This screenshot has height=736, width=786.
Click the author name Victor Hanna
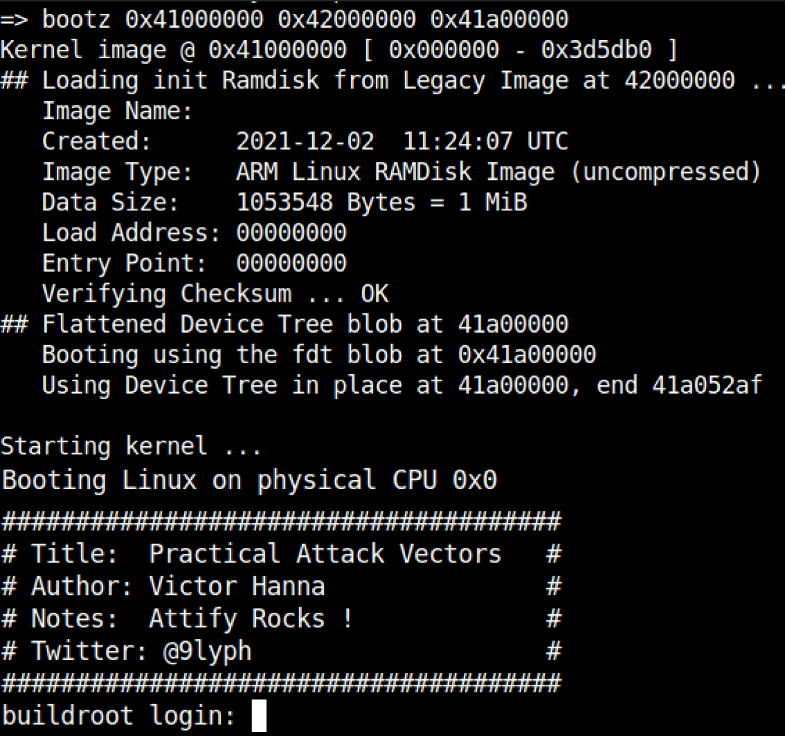(237, 587)
